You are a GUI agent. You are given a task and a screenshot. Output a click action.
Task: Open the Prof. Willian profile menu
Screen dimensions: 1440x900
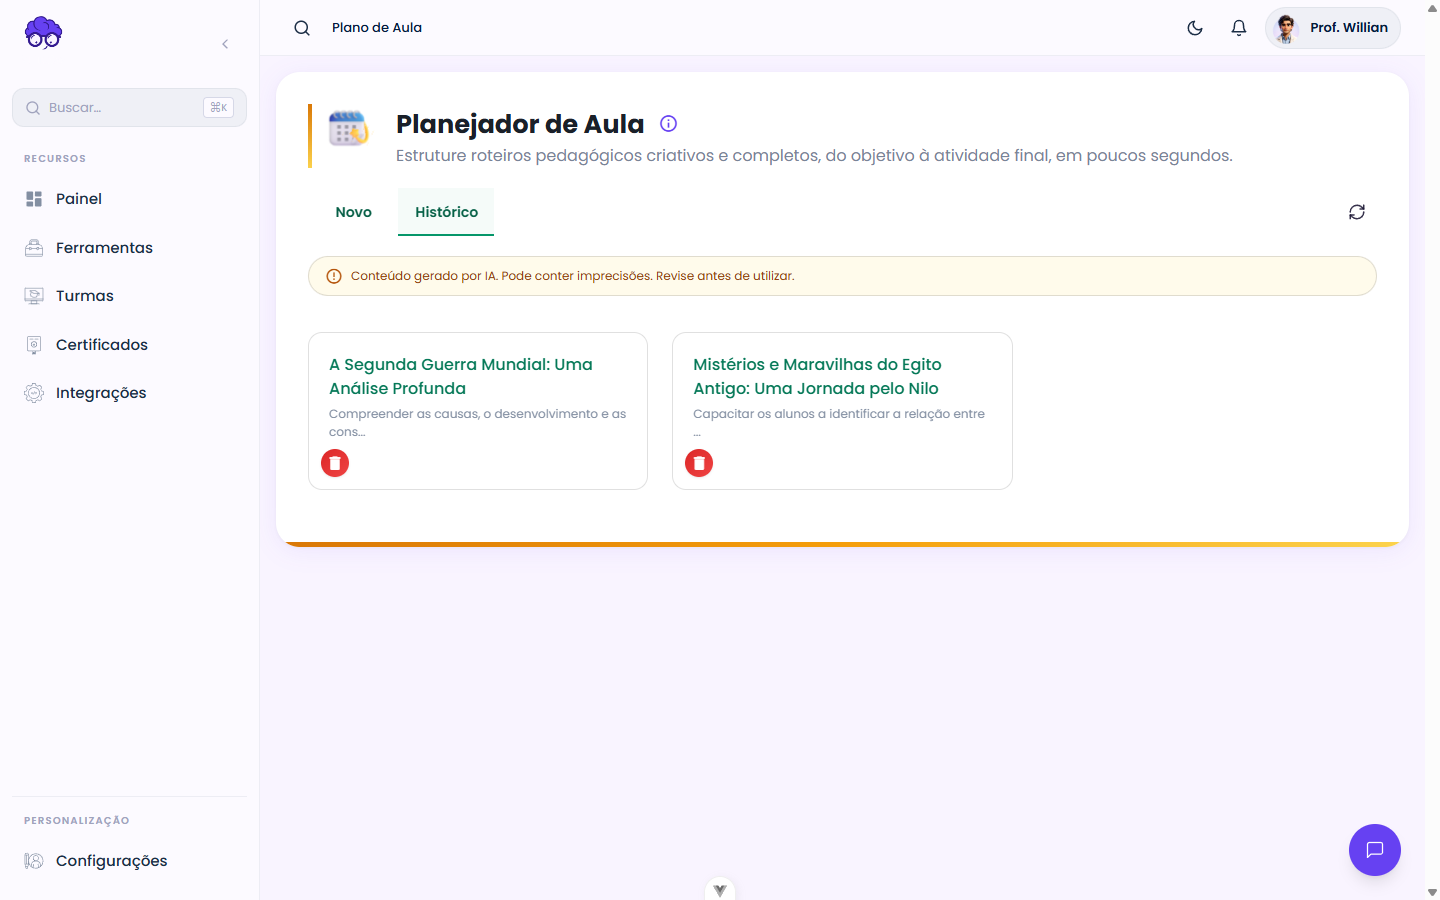click(x=1333, y=28)
